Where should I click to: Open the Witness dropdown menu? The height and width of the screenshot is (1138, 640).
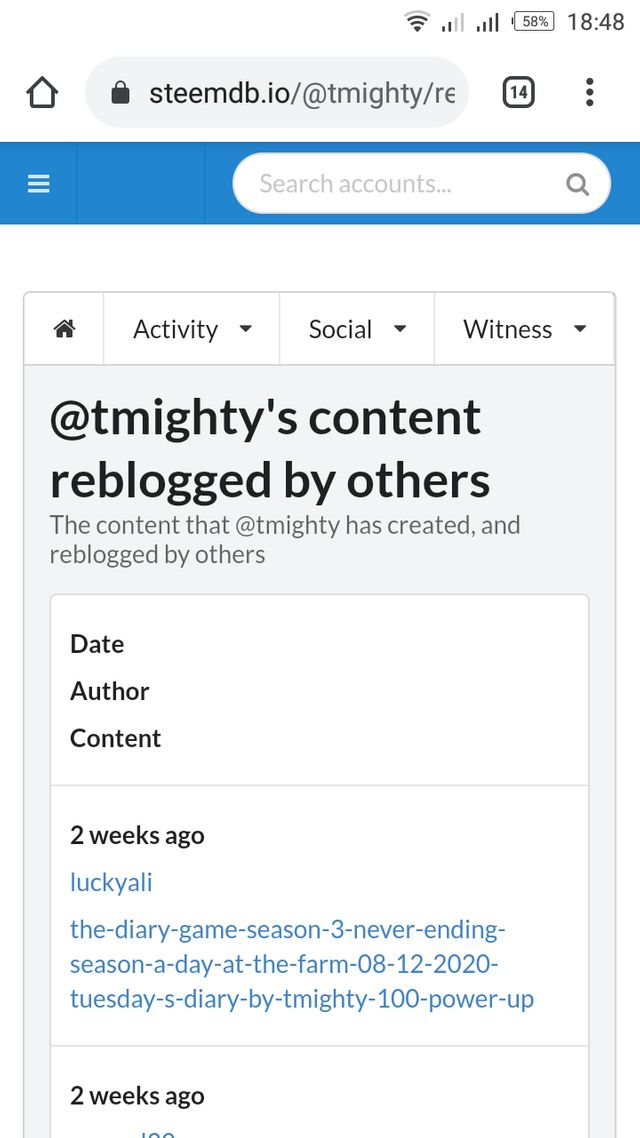coord(524,329)
